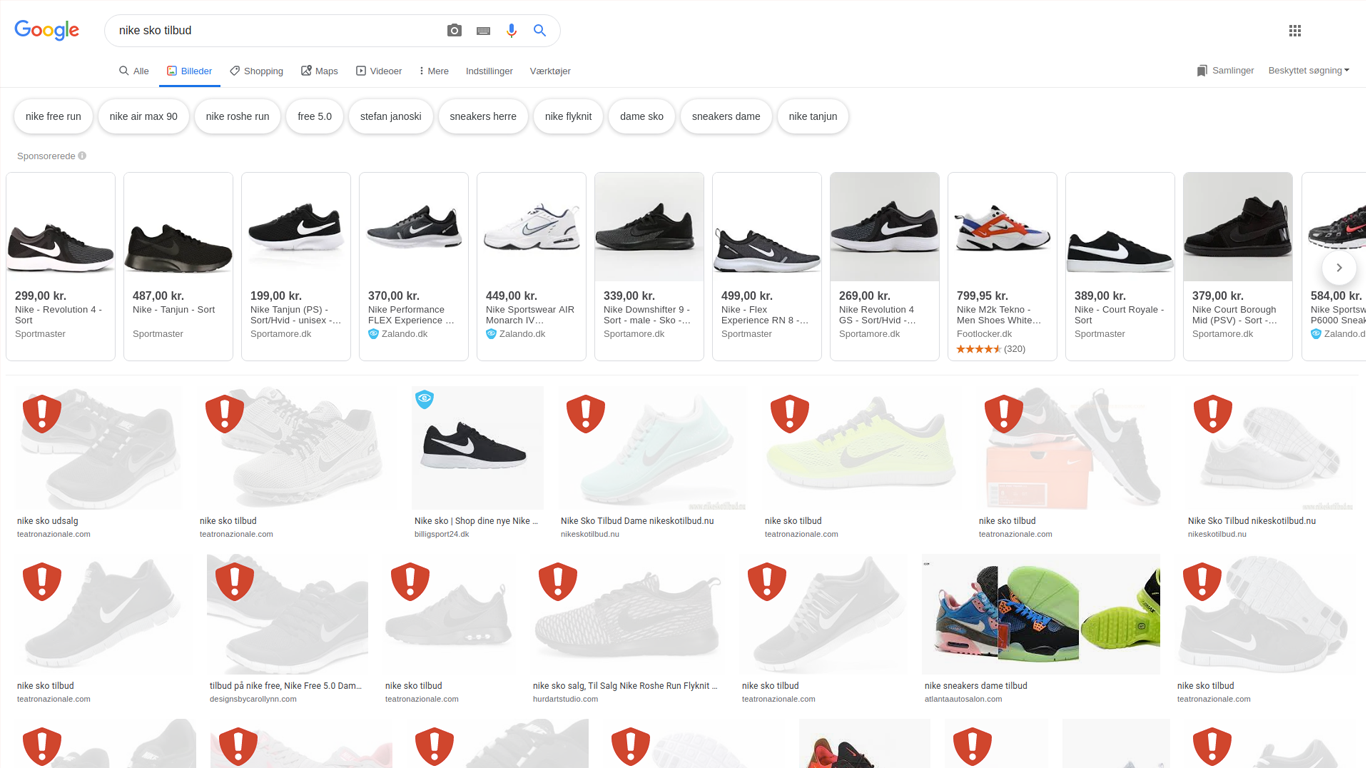Start voice search with microphone icon
This screenshot has height=768, width=1366.
(x=511, y=31)
